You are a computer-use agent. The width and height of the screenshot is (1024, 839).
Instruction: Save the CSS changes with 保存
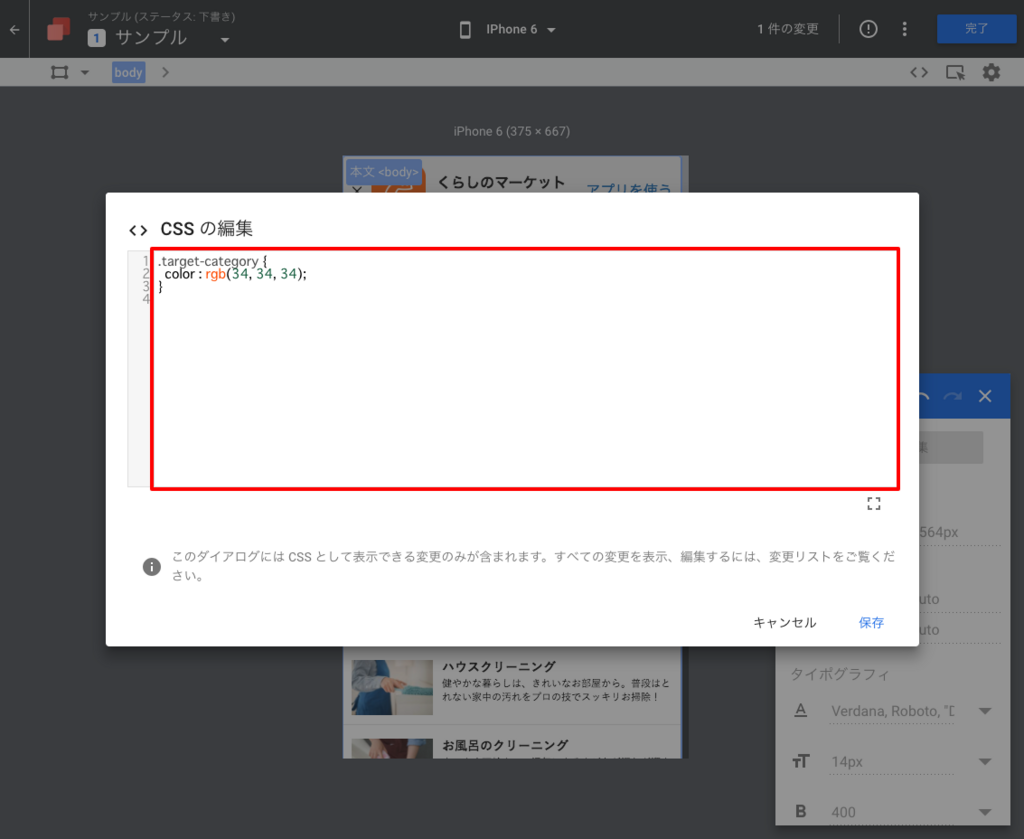pos(870,622)
